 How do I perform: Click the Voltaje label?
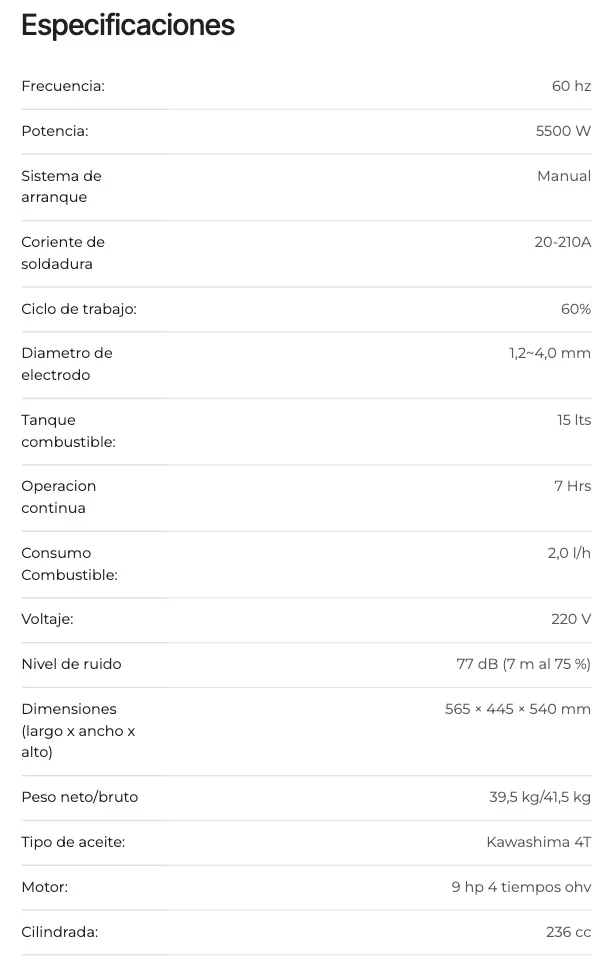point(47,619)
